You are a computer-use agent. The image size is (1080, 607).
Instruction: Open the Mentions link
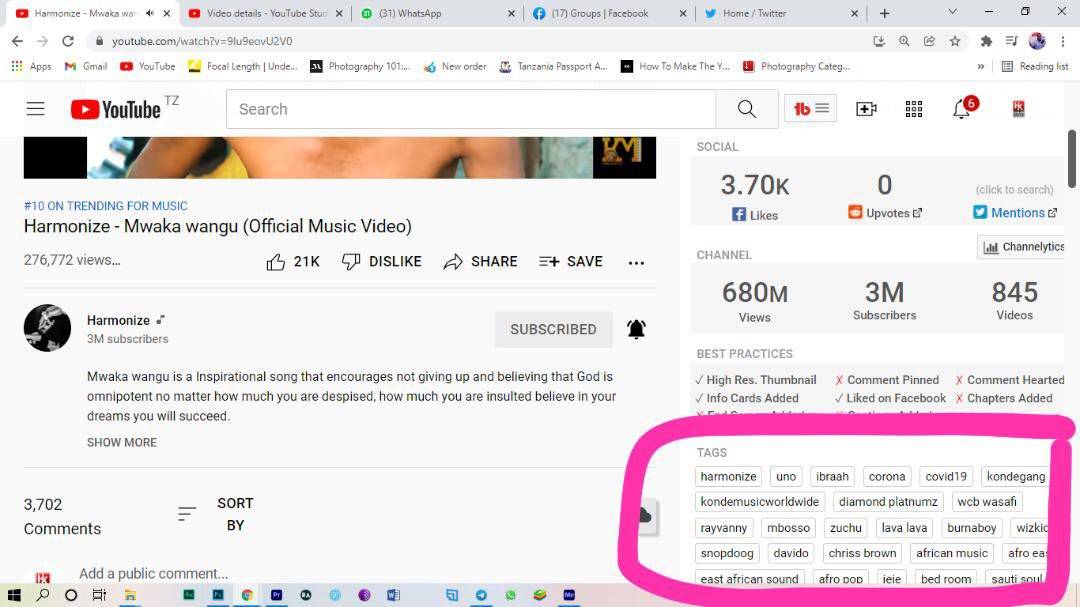[1015, 213]
